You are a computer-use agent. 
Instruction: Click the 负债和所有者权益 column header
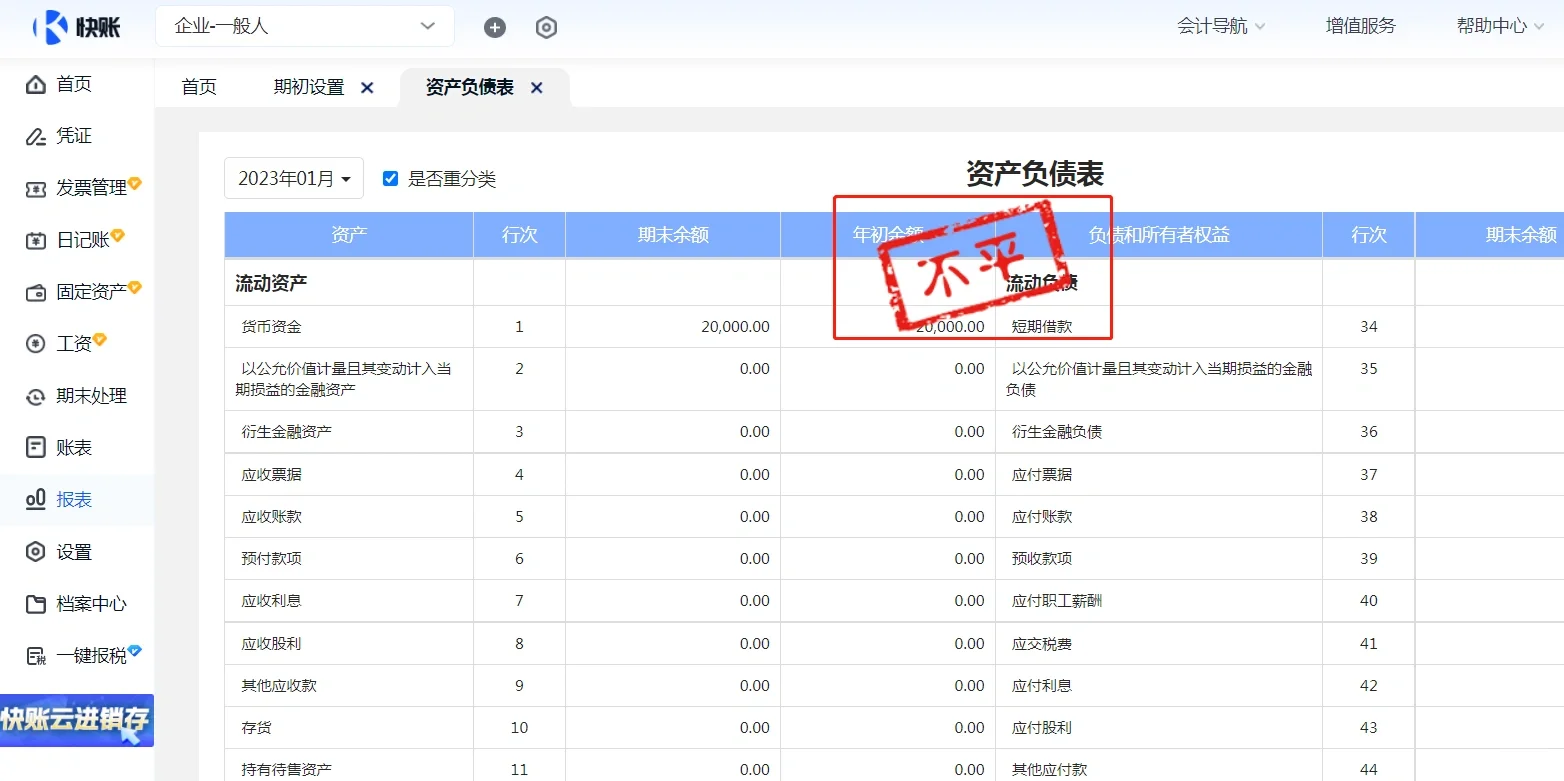(x=1159, y=235)
